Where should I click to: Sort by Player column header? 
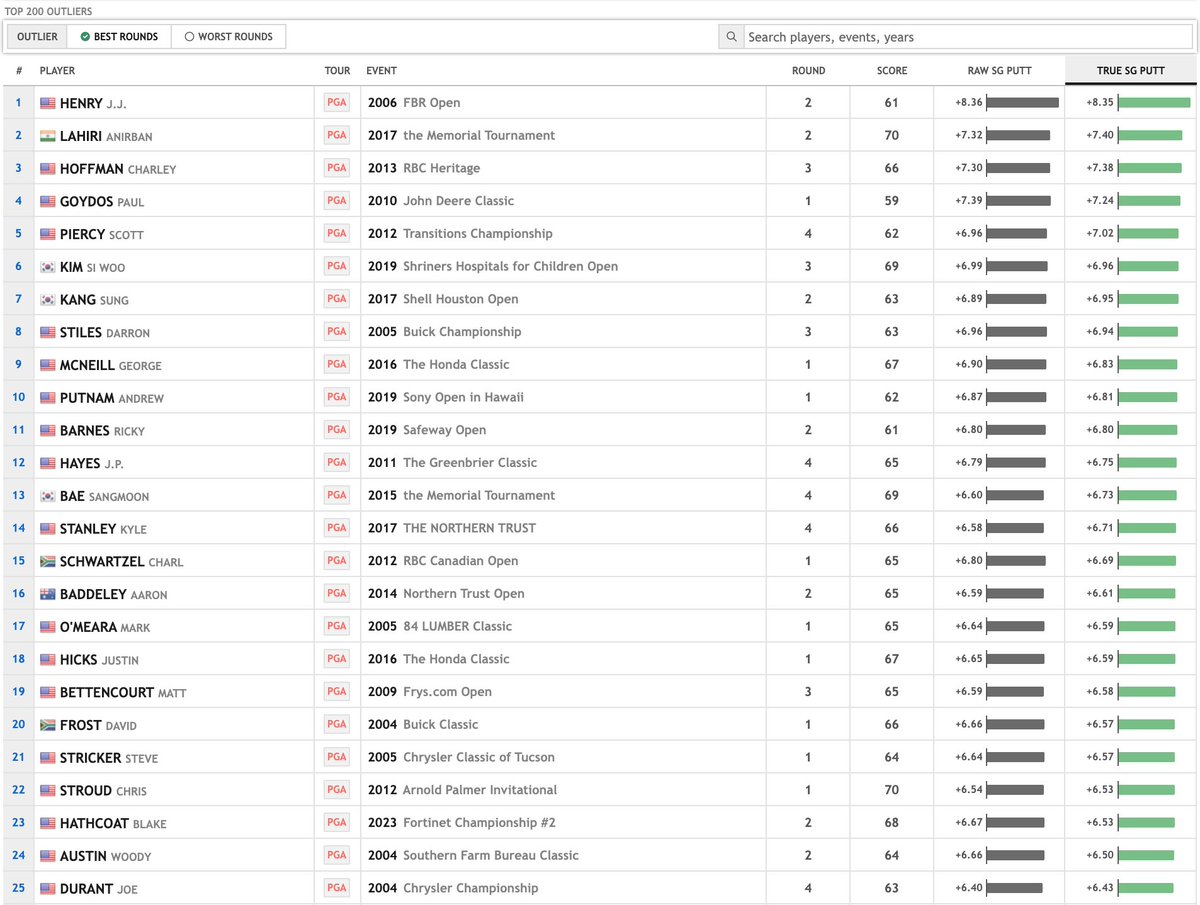(57, 71)
